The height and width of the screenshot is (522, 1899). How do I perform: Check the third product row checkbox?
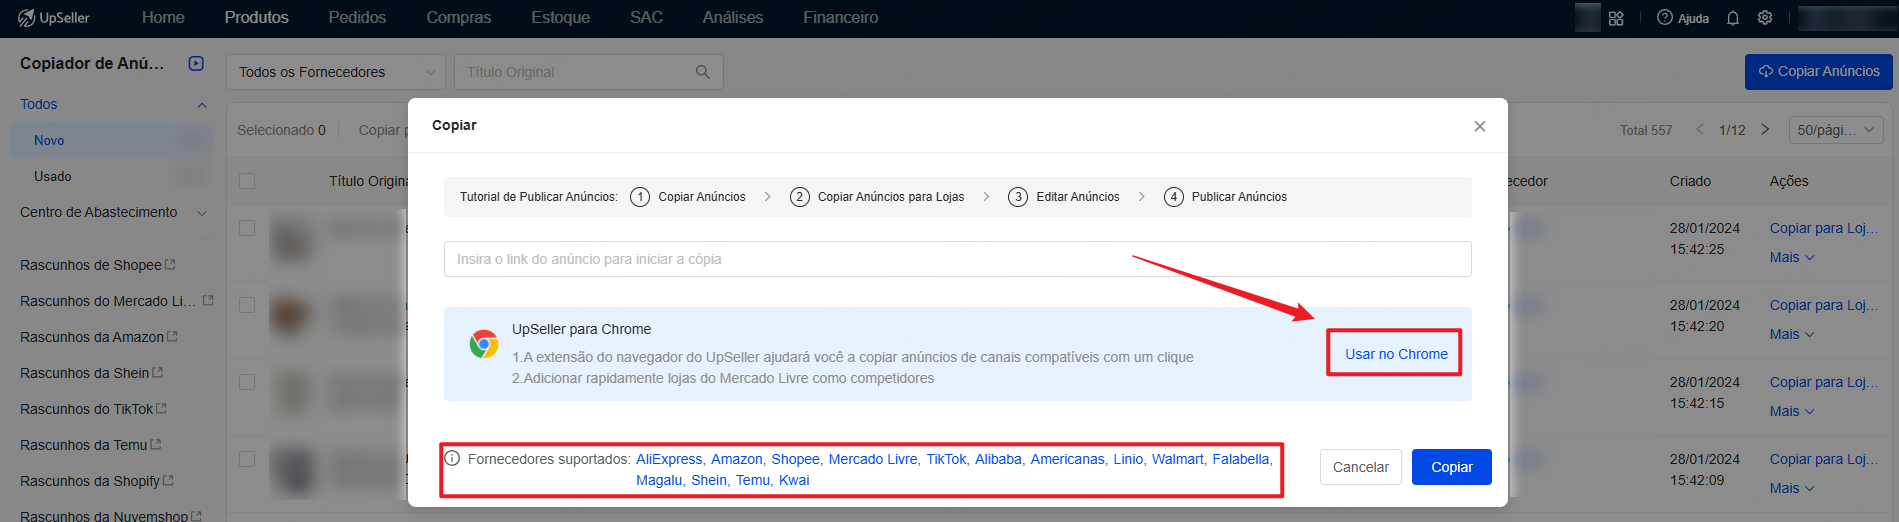click(x=247, y=382)
